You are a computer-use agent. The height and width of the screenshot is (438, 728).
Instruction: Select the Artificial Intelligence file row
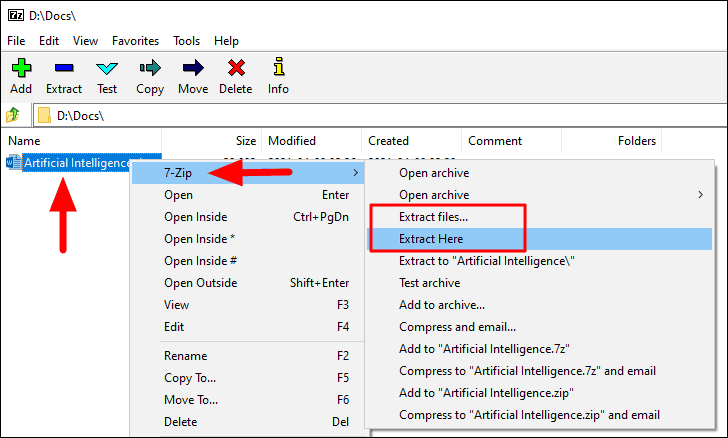pyautogui.click(x=84, y=163)
